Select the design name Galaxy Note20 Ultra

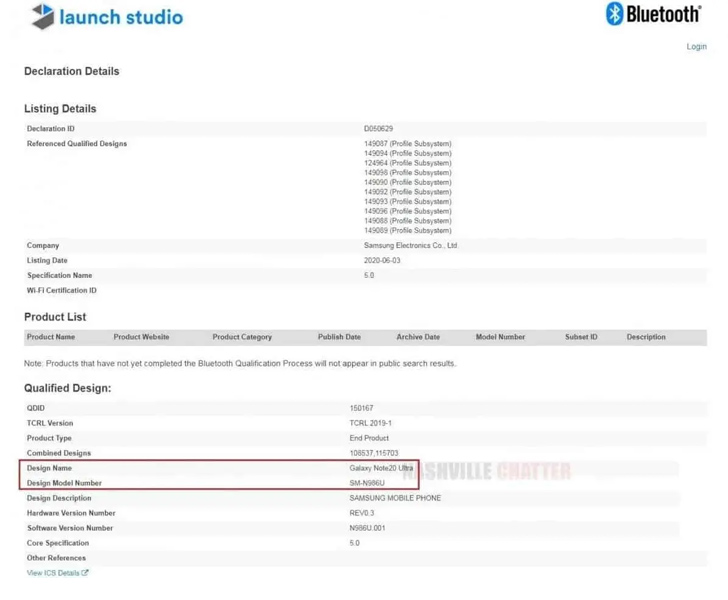(x=381, y=468)
